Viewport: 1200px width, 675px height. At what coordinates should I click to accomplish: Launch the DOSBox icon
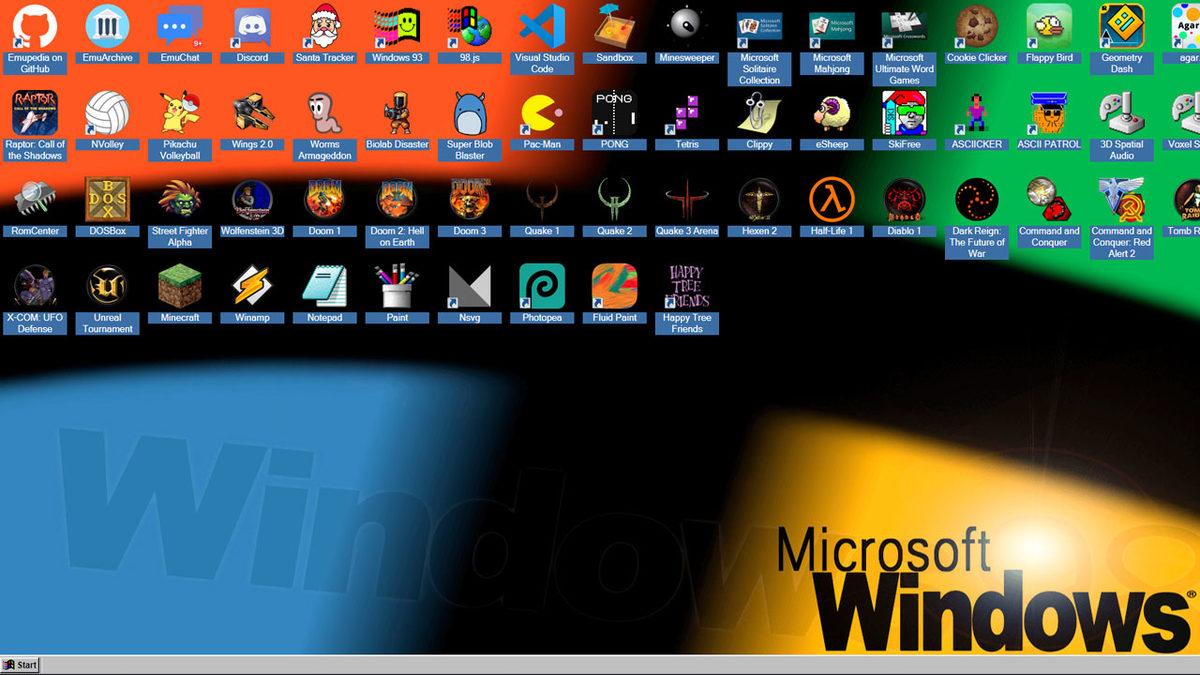107,200
